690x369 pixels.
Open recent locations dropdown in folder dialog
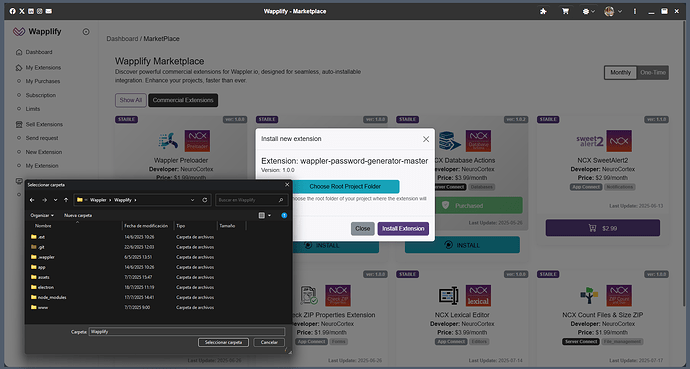click(55, 200)
